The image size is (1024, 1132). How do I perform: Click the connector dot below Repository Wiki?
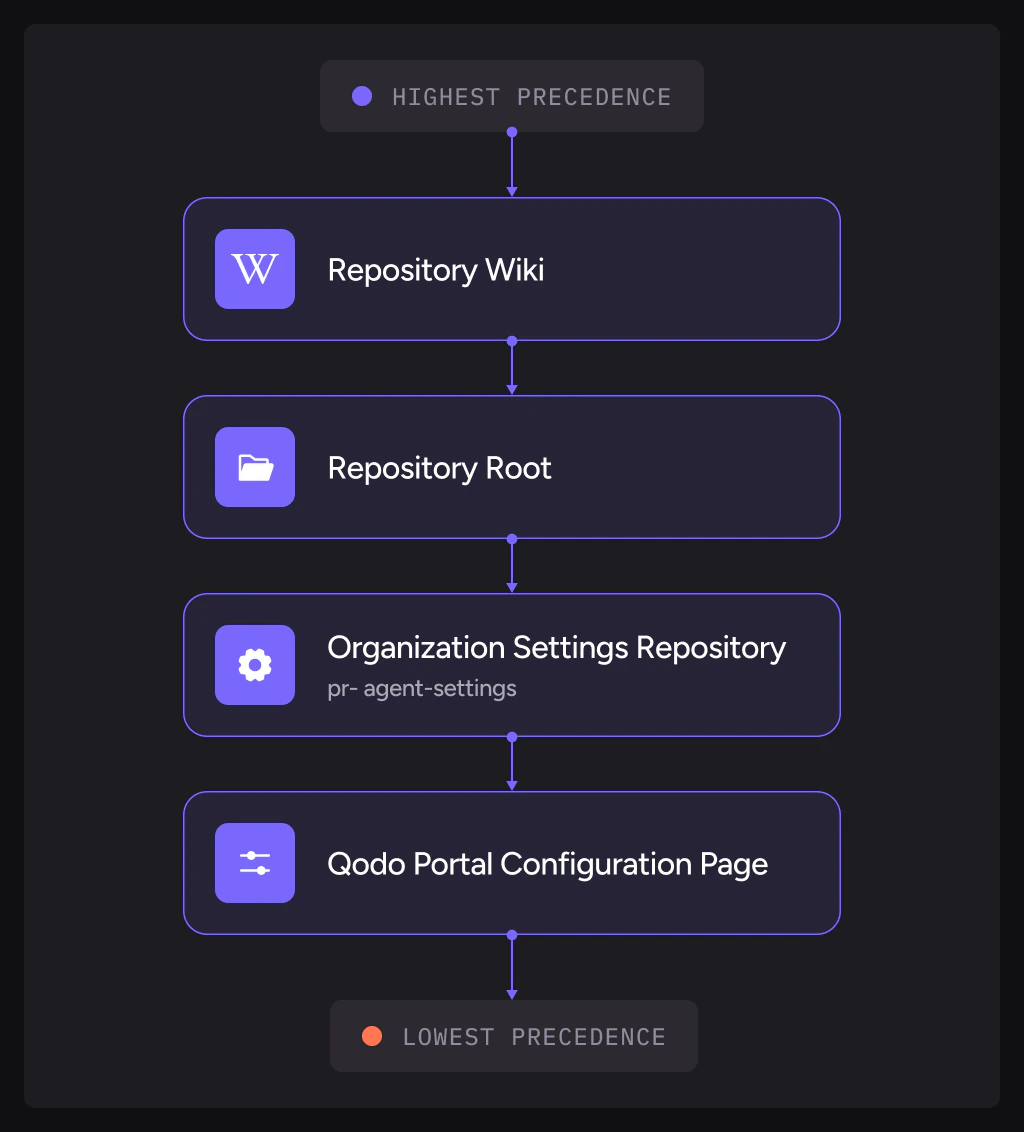click(x=512, y=341)
